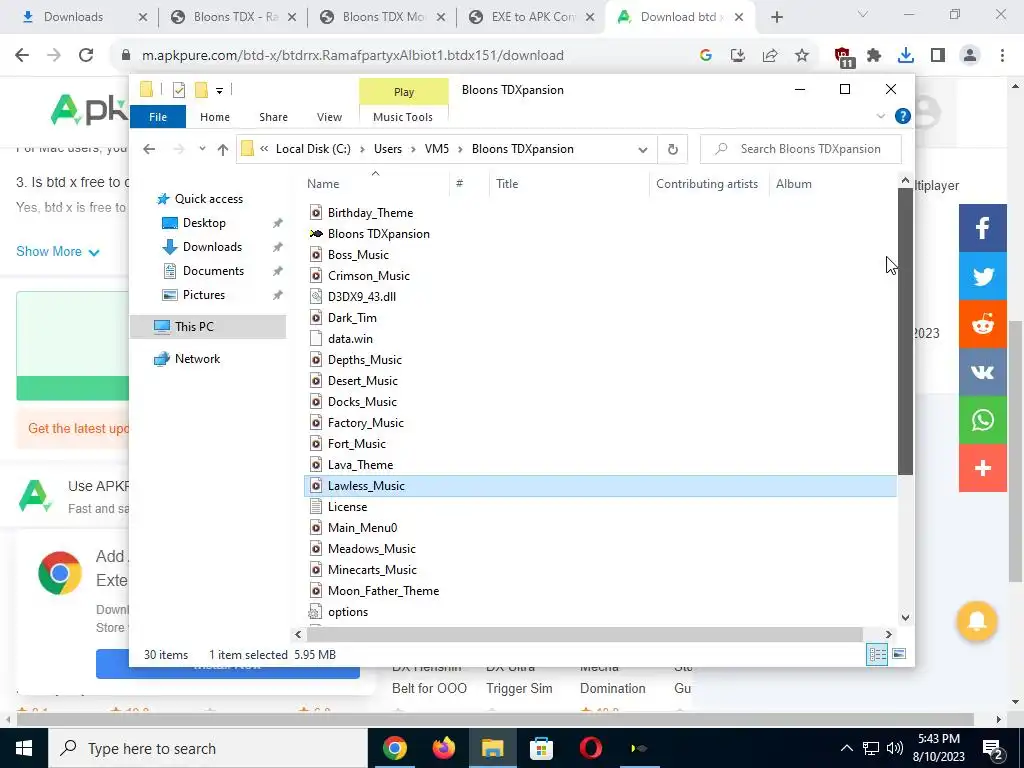The width and height of the screenshot is (1024, 768).
Task: Select the Boss_Music file
Action: [x=358, y=255]
